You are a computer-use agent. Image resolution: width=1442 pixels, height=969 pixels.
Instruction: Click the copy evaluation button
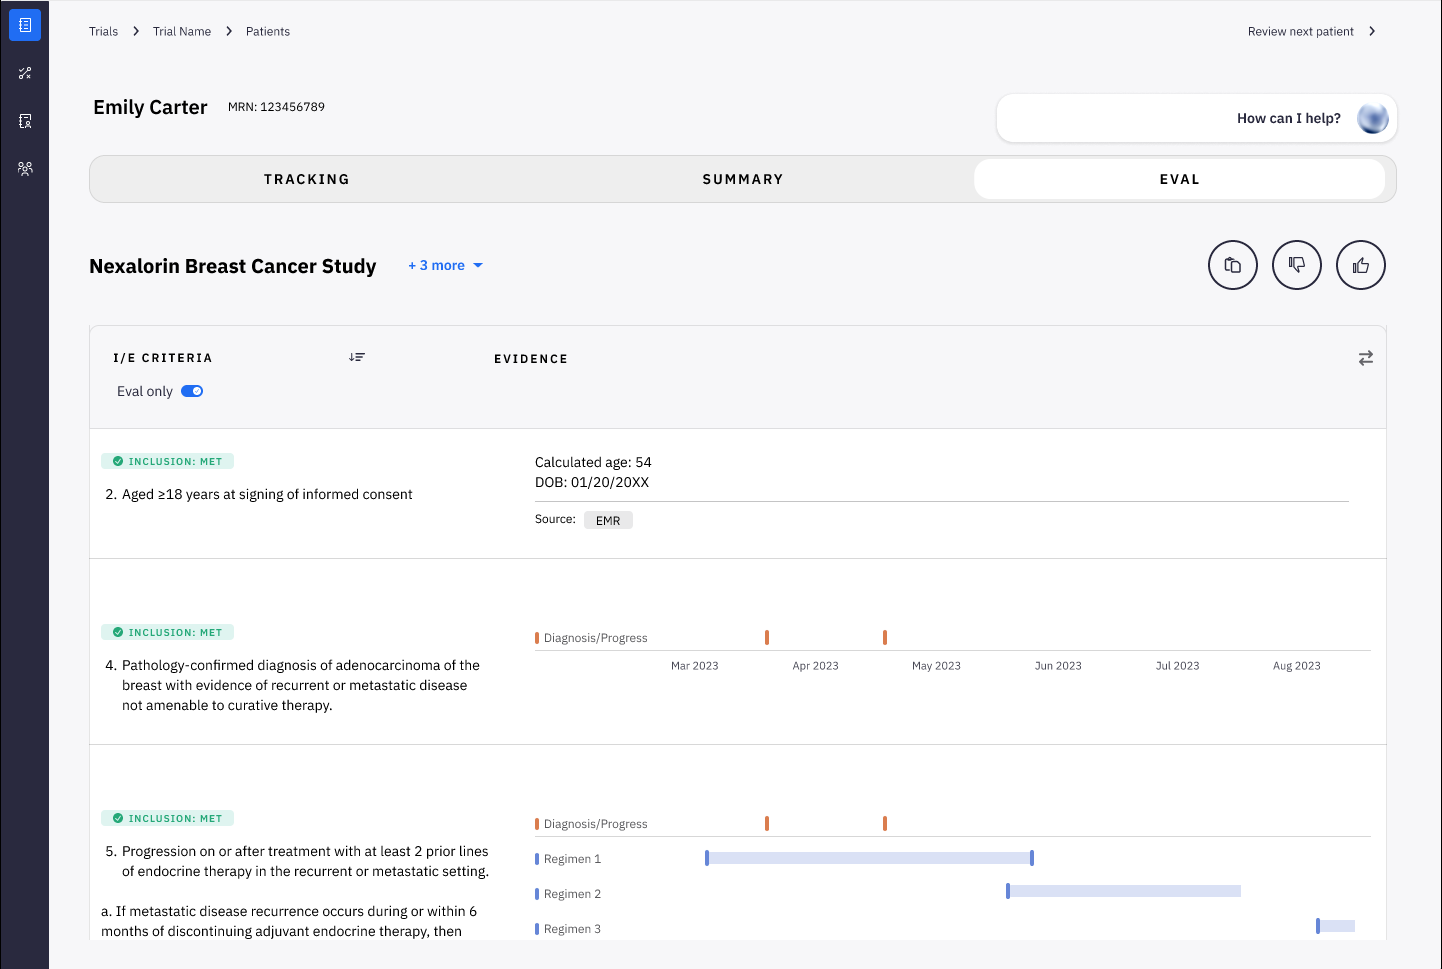(1232, 265)
